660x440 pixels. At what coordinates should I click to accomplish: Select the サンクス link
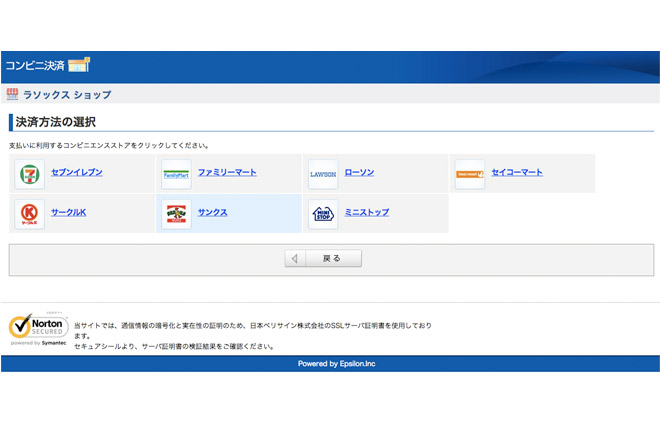[213, 212]
